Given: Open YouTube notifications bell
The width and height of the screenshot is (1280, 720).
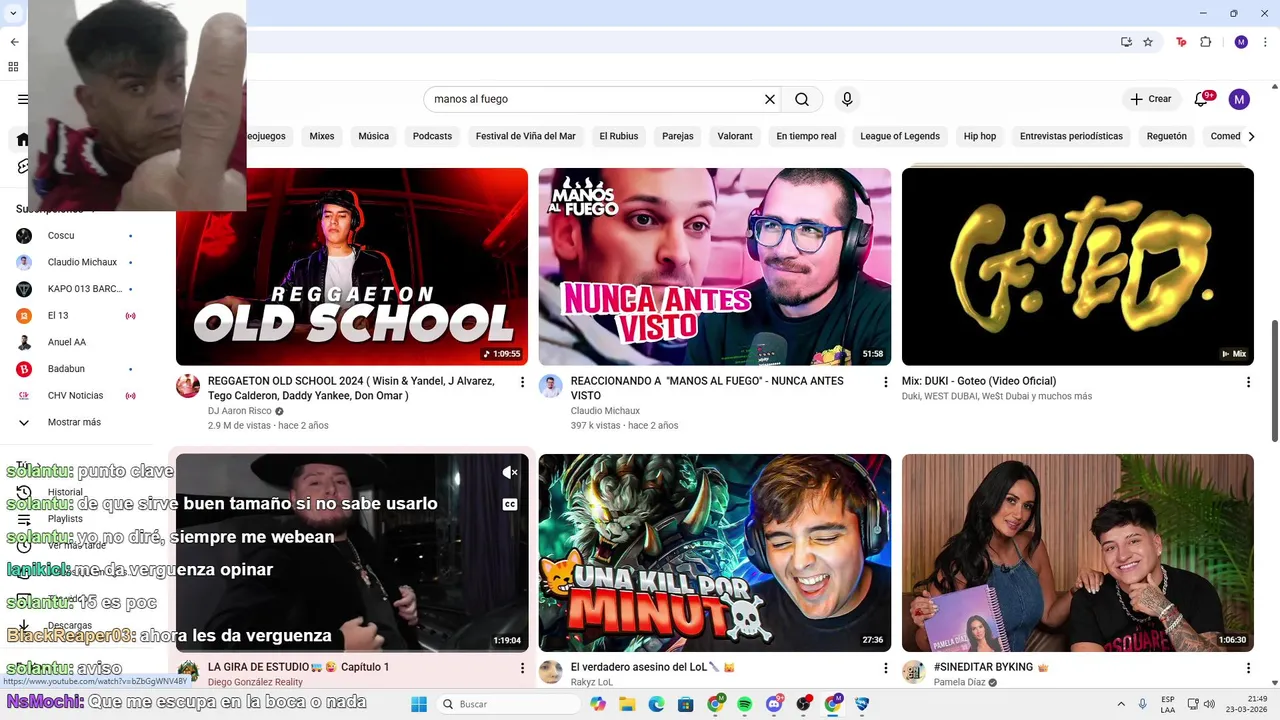Looking at the screenshot, I should [1201, 99].
